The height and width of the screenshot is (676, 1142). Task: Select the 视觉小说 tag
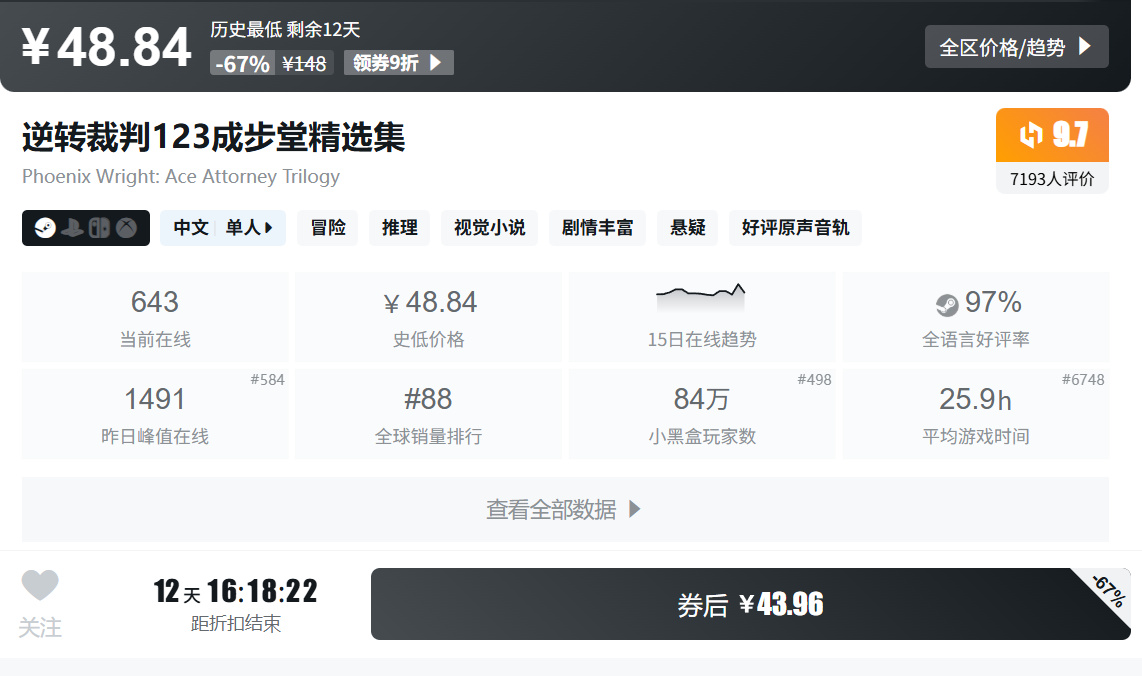pos(489,228)
